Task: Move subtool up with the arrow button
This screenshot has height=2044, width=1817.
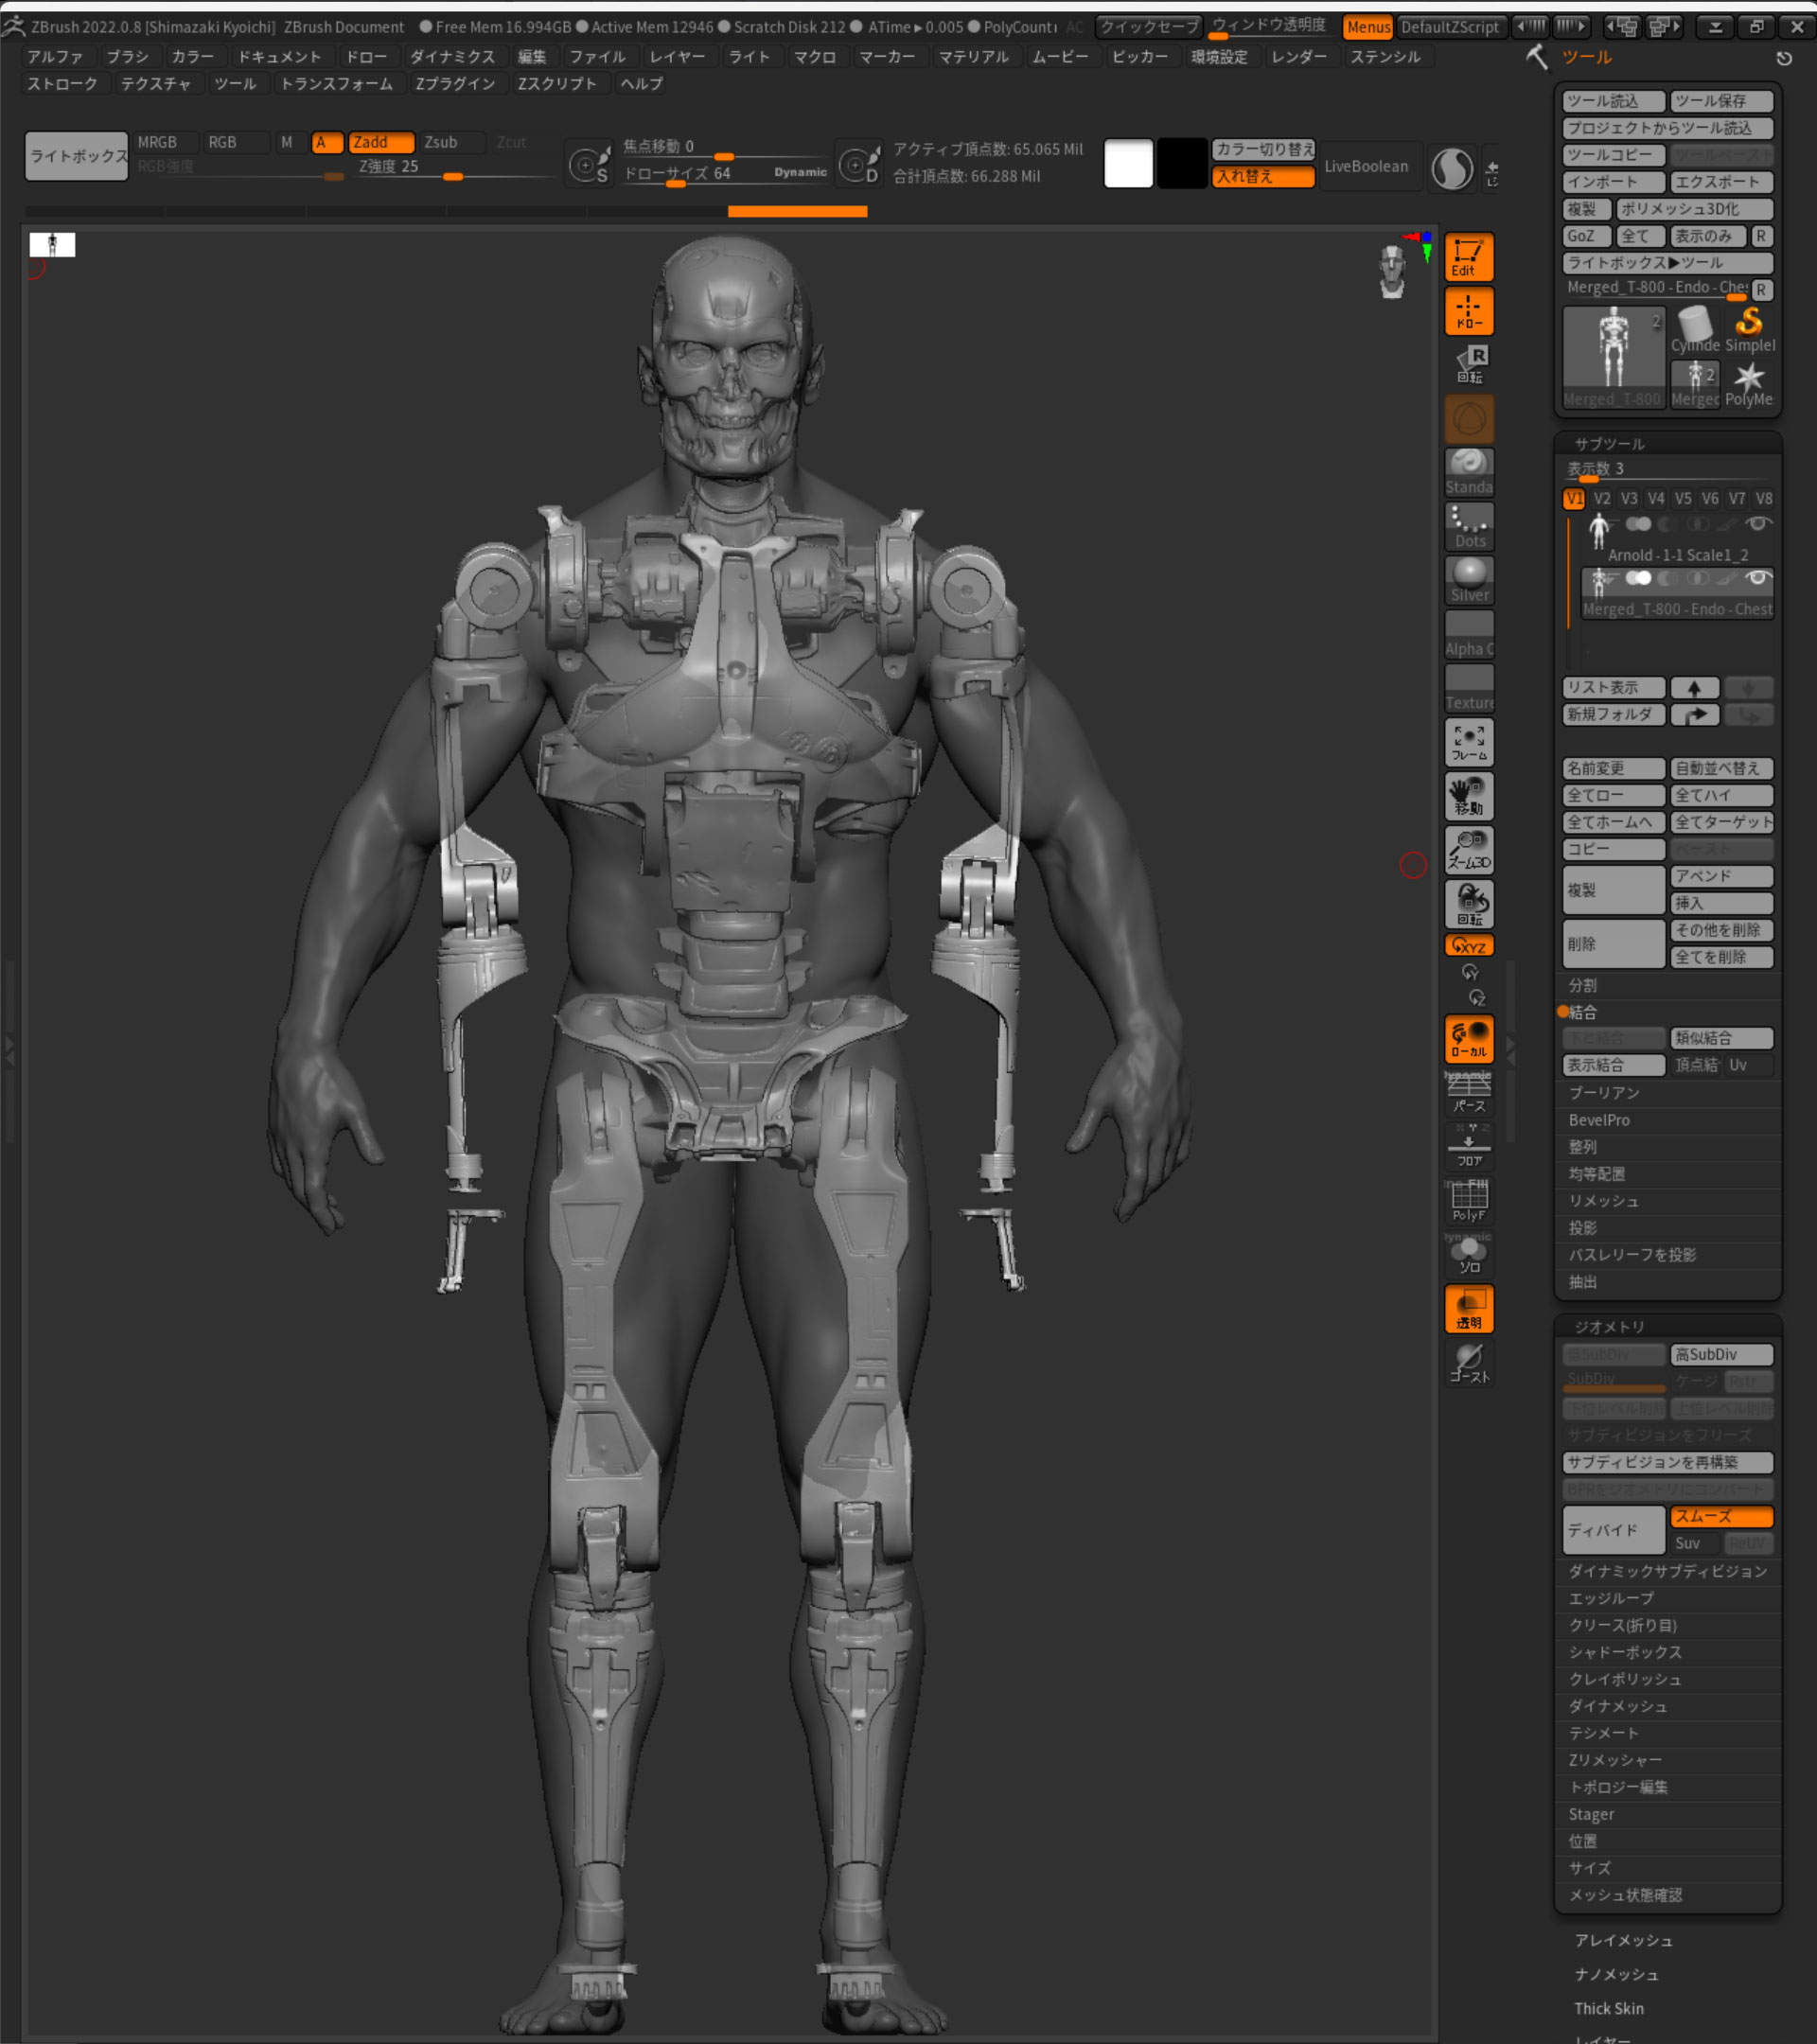Action: (1694, 688)
